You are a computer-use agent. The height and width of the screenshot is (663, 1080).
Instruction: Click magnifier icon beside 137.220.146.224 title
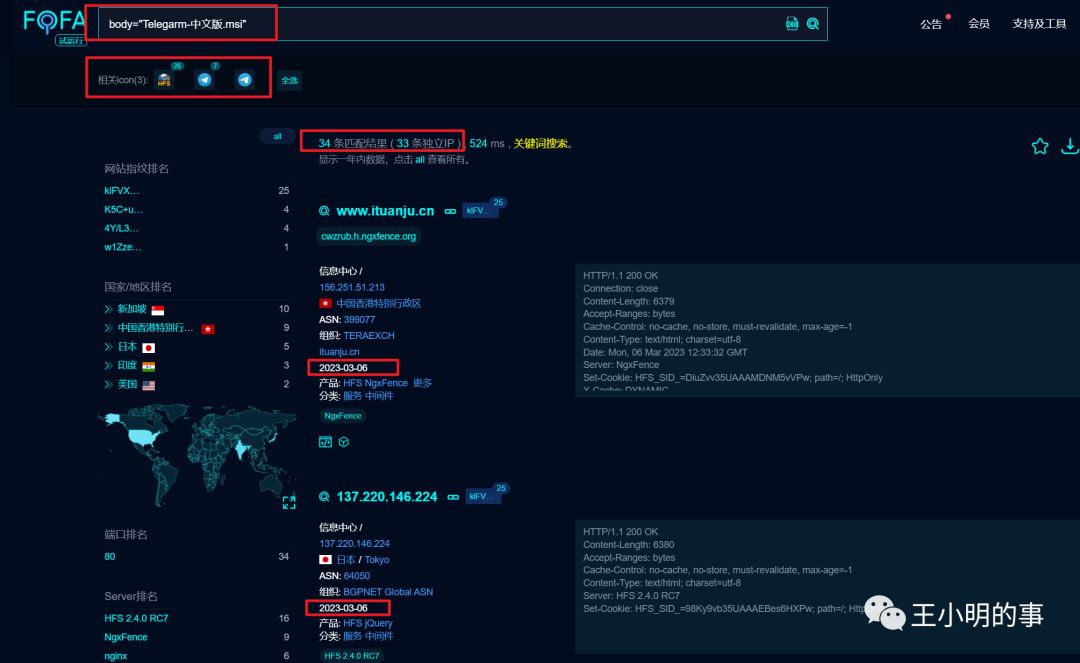tap(324, 496)
